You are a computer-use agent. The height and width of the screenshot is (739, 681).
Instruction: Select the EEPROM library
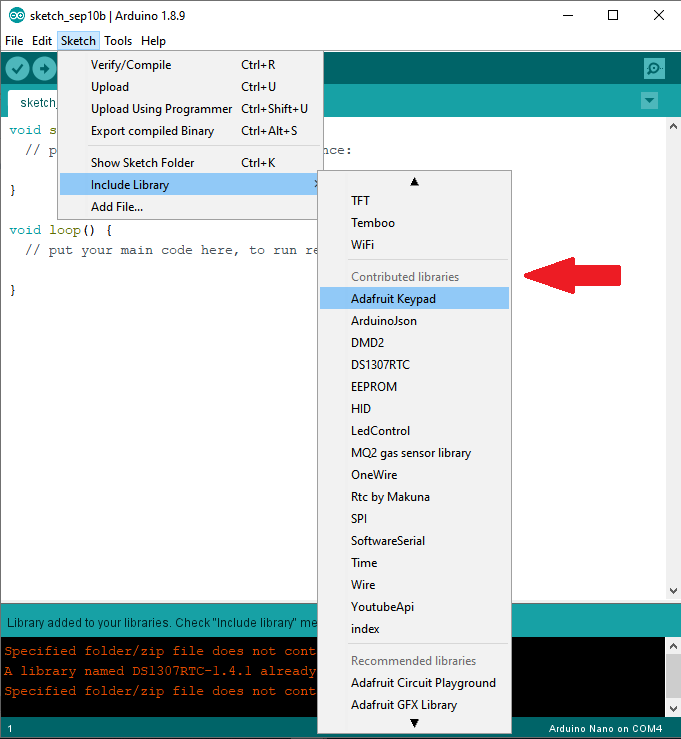[414, 387]
